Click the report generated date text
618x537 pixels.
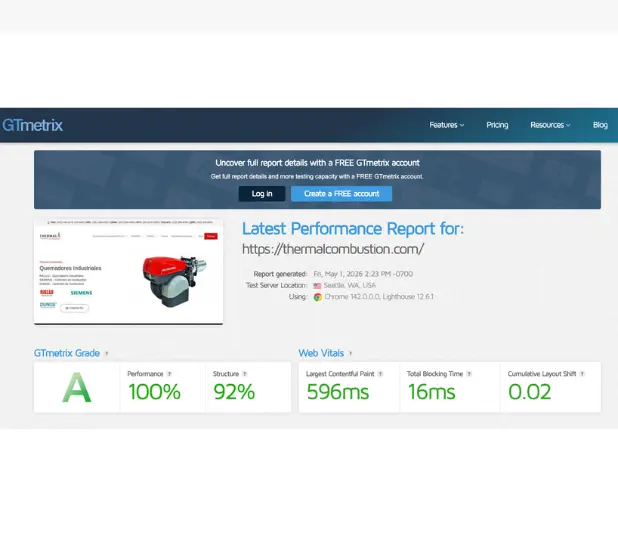(363, 274)
